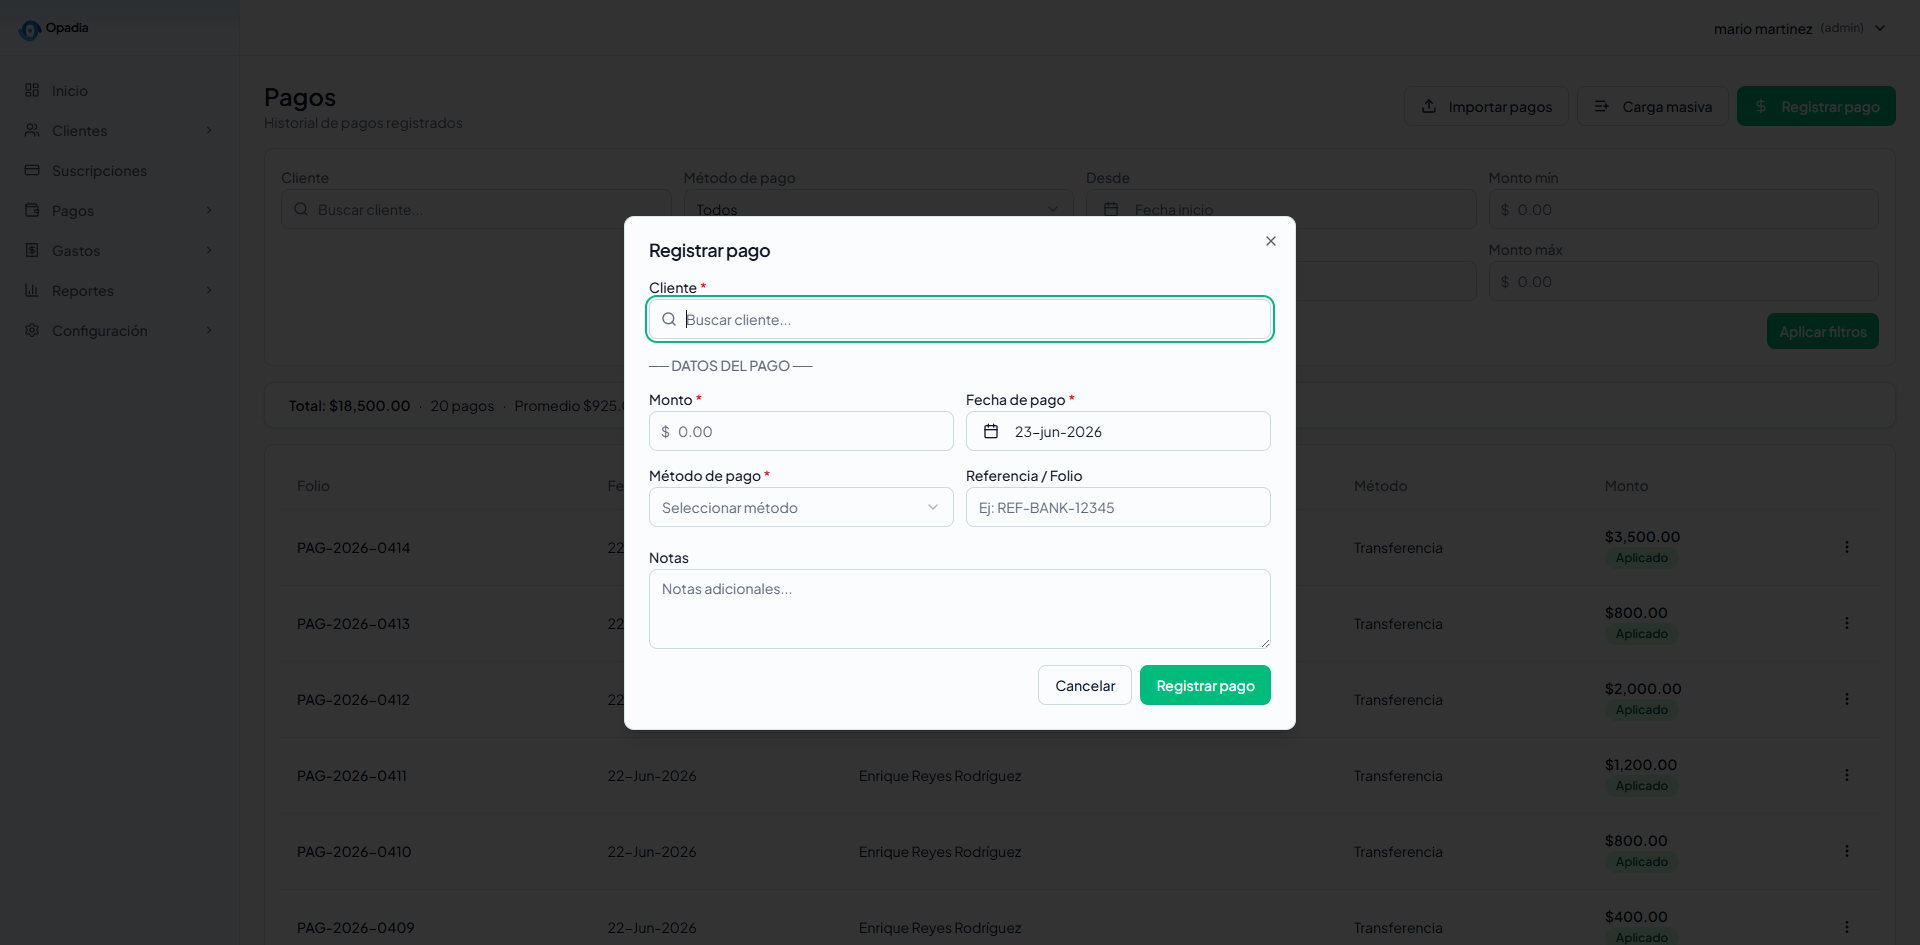1920x945 pixels.
Task: Click the Configuración gear icon
Action: tap(32, 330)
